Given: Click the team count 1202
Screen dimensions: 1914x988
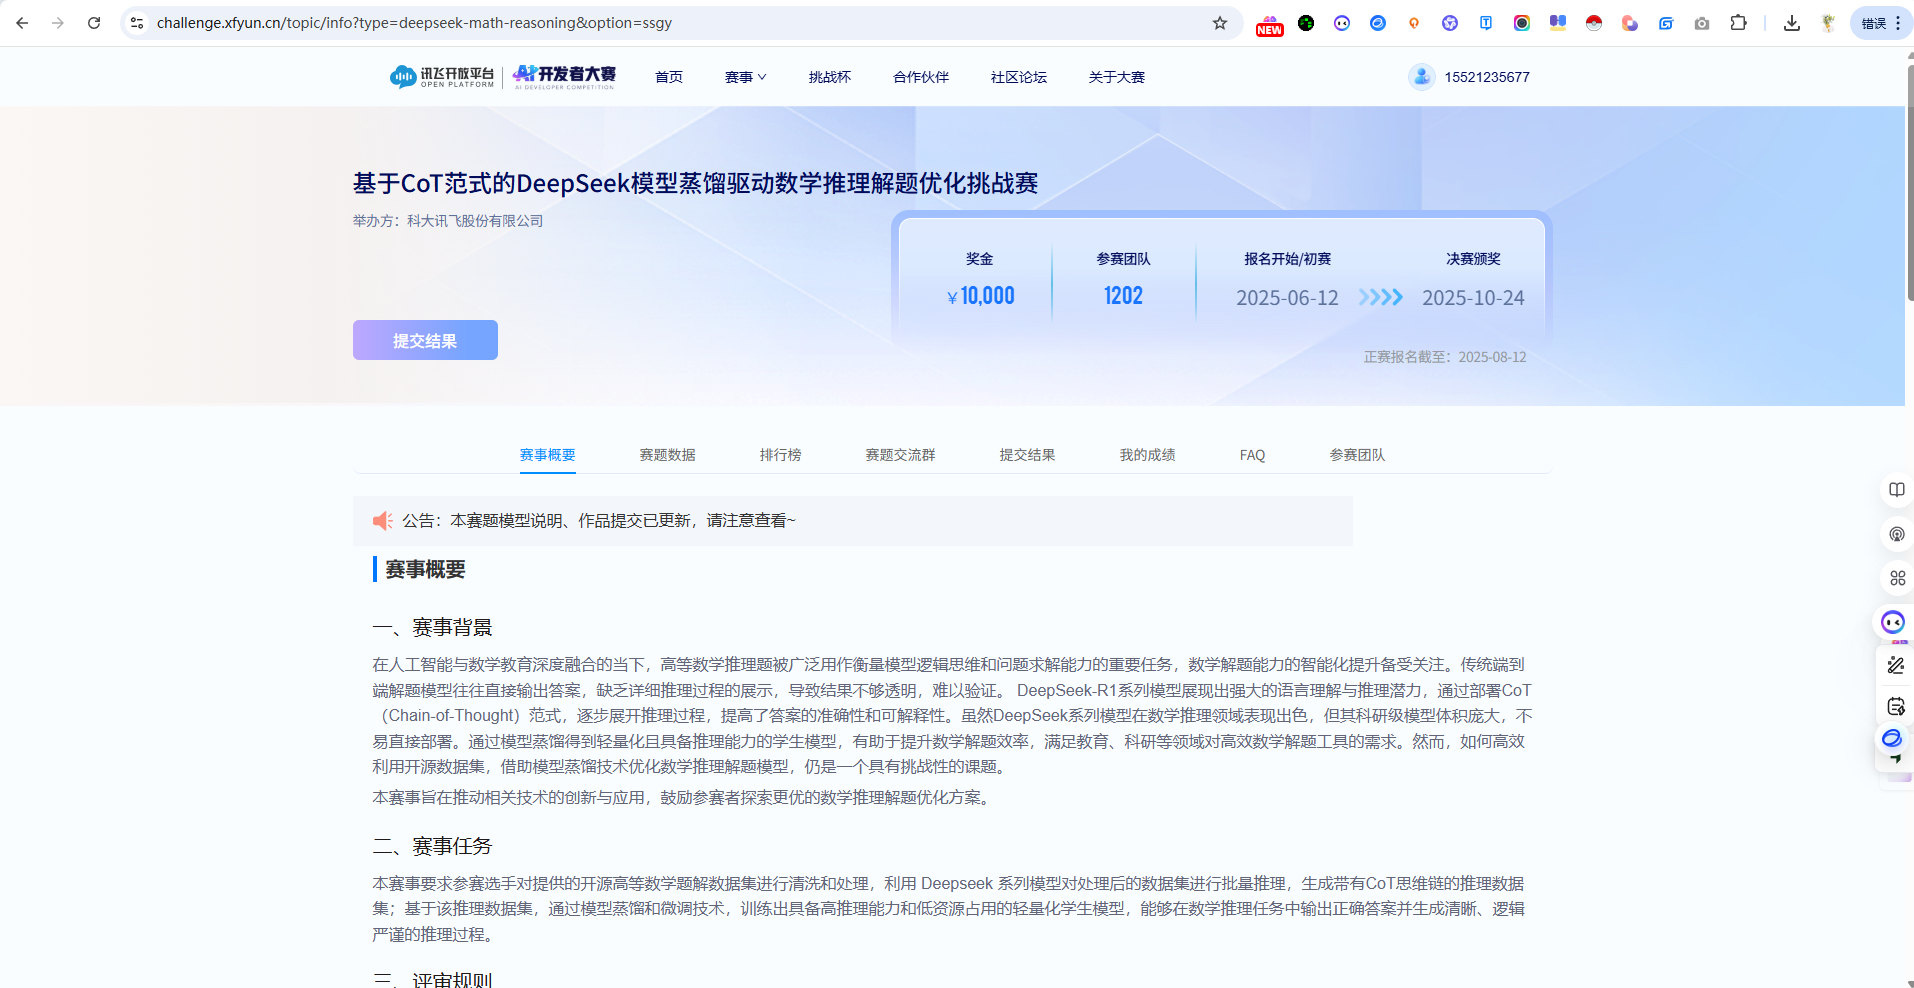Looking at the screenshot, I should pyautogui.click(x=1124, y=296).
